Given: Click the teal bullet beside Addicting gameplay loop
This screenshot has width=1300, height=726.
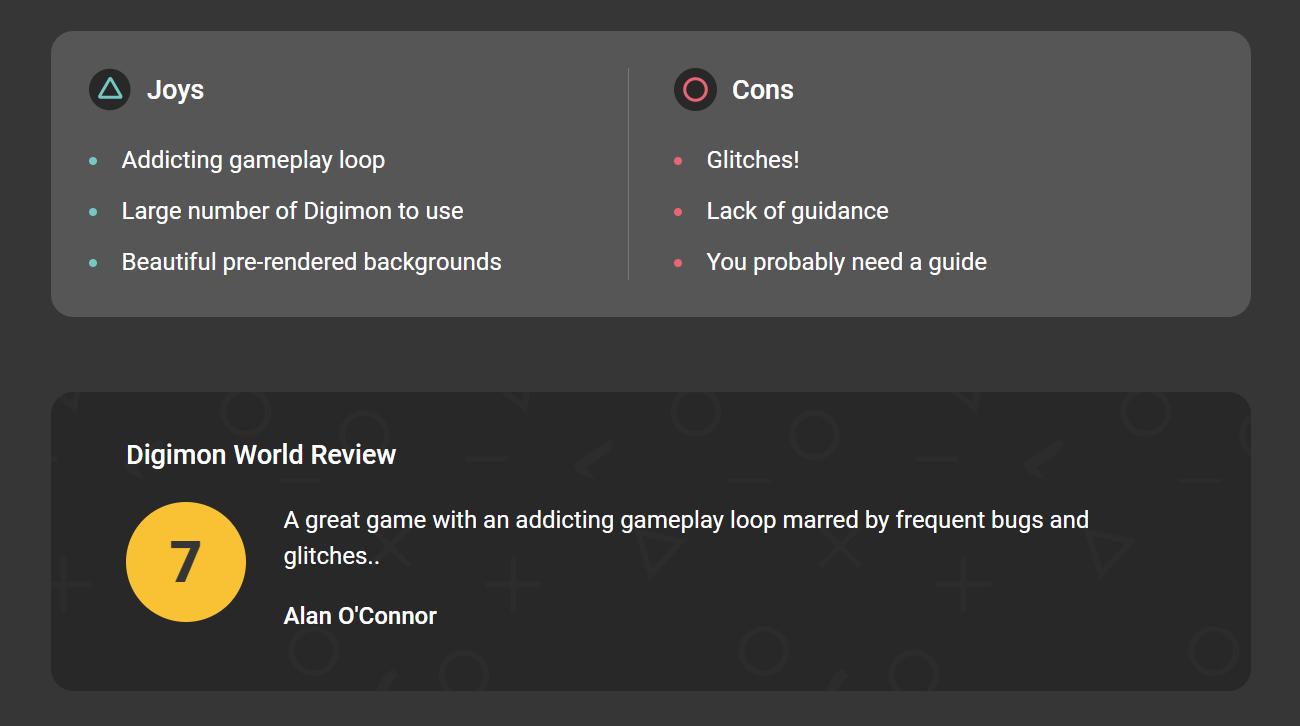Looking at the screenshot, I should 93,160.
